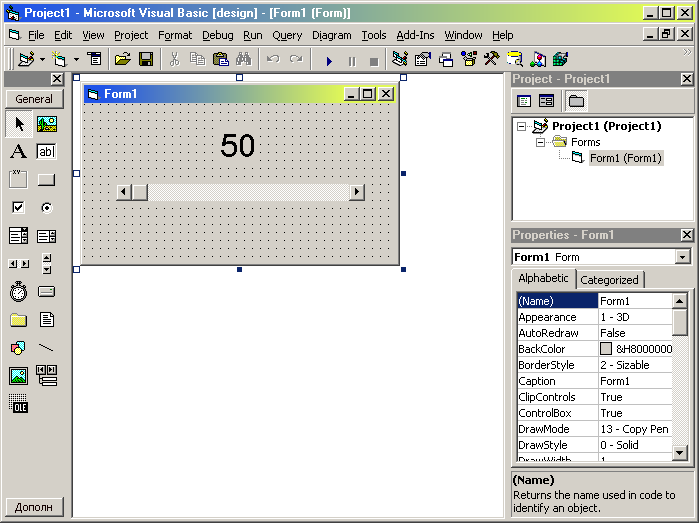Select the ComboBox tool

(x=18, y=235)
